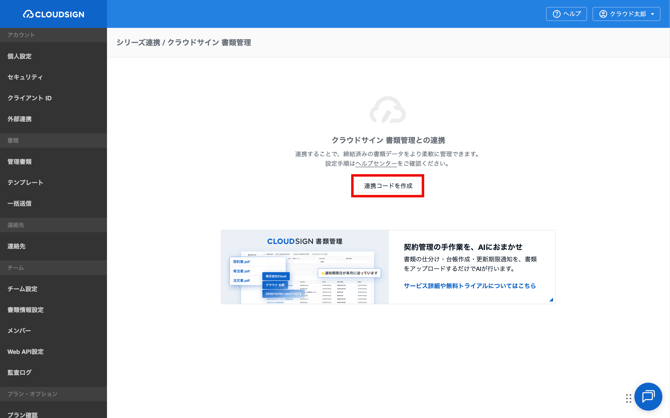The height and width of the screenshot is (418, 670).
Task: Open 書類情報設定
Action: tap(25, 310)
